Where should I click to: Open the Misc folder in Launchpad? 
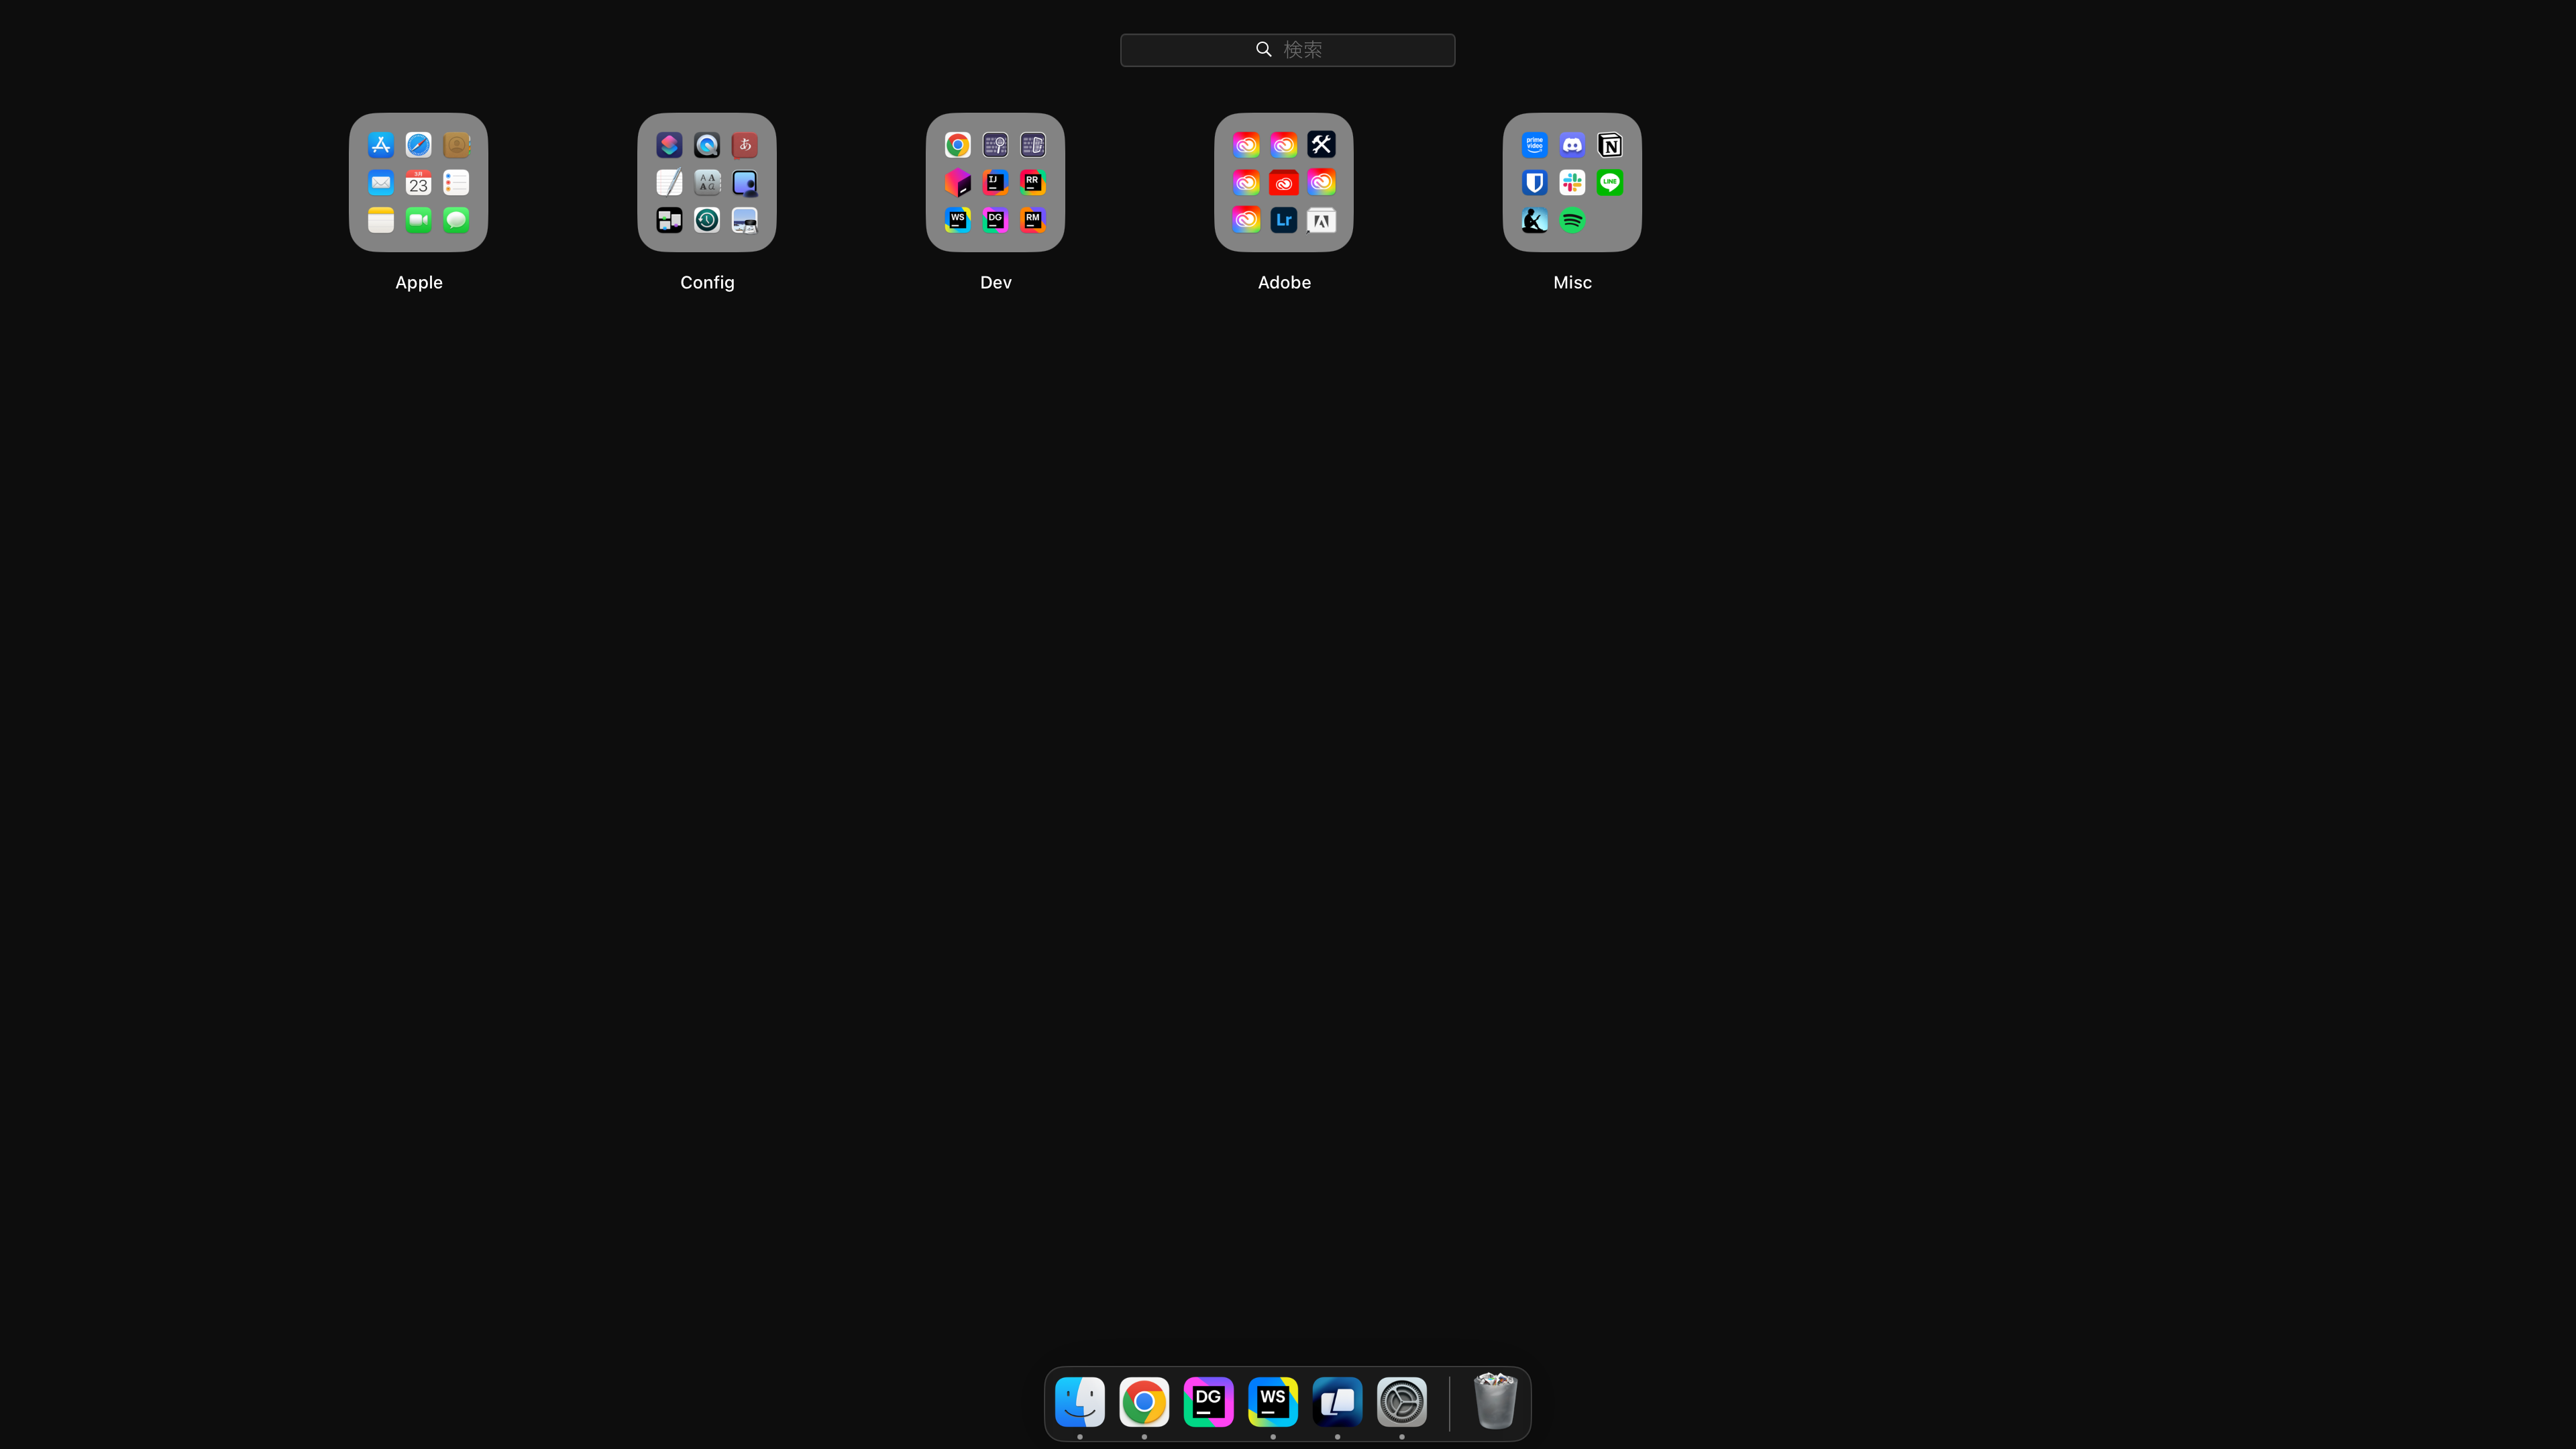(1572, 182)
